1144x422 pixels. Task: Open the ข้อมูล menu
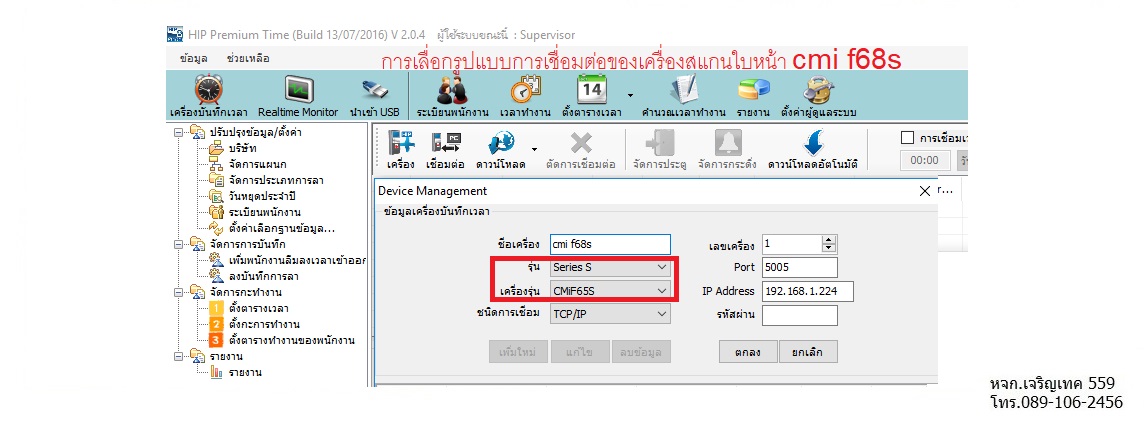click(193, 58)
